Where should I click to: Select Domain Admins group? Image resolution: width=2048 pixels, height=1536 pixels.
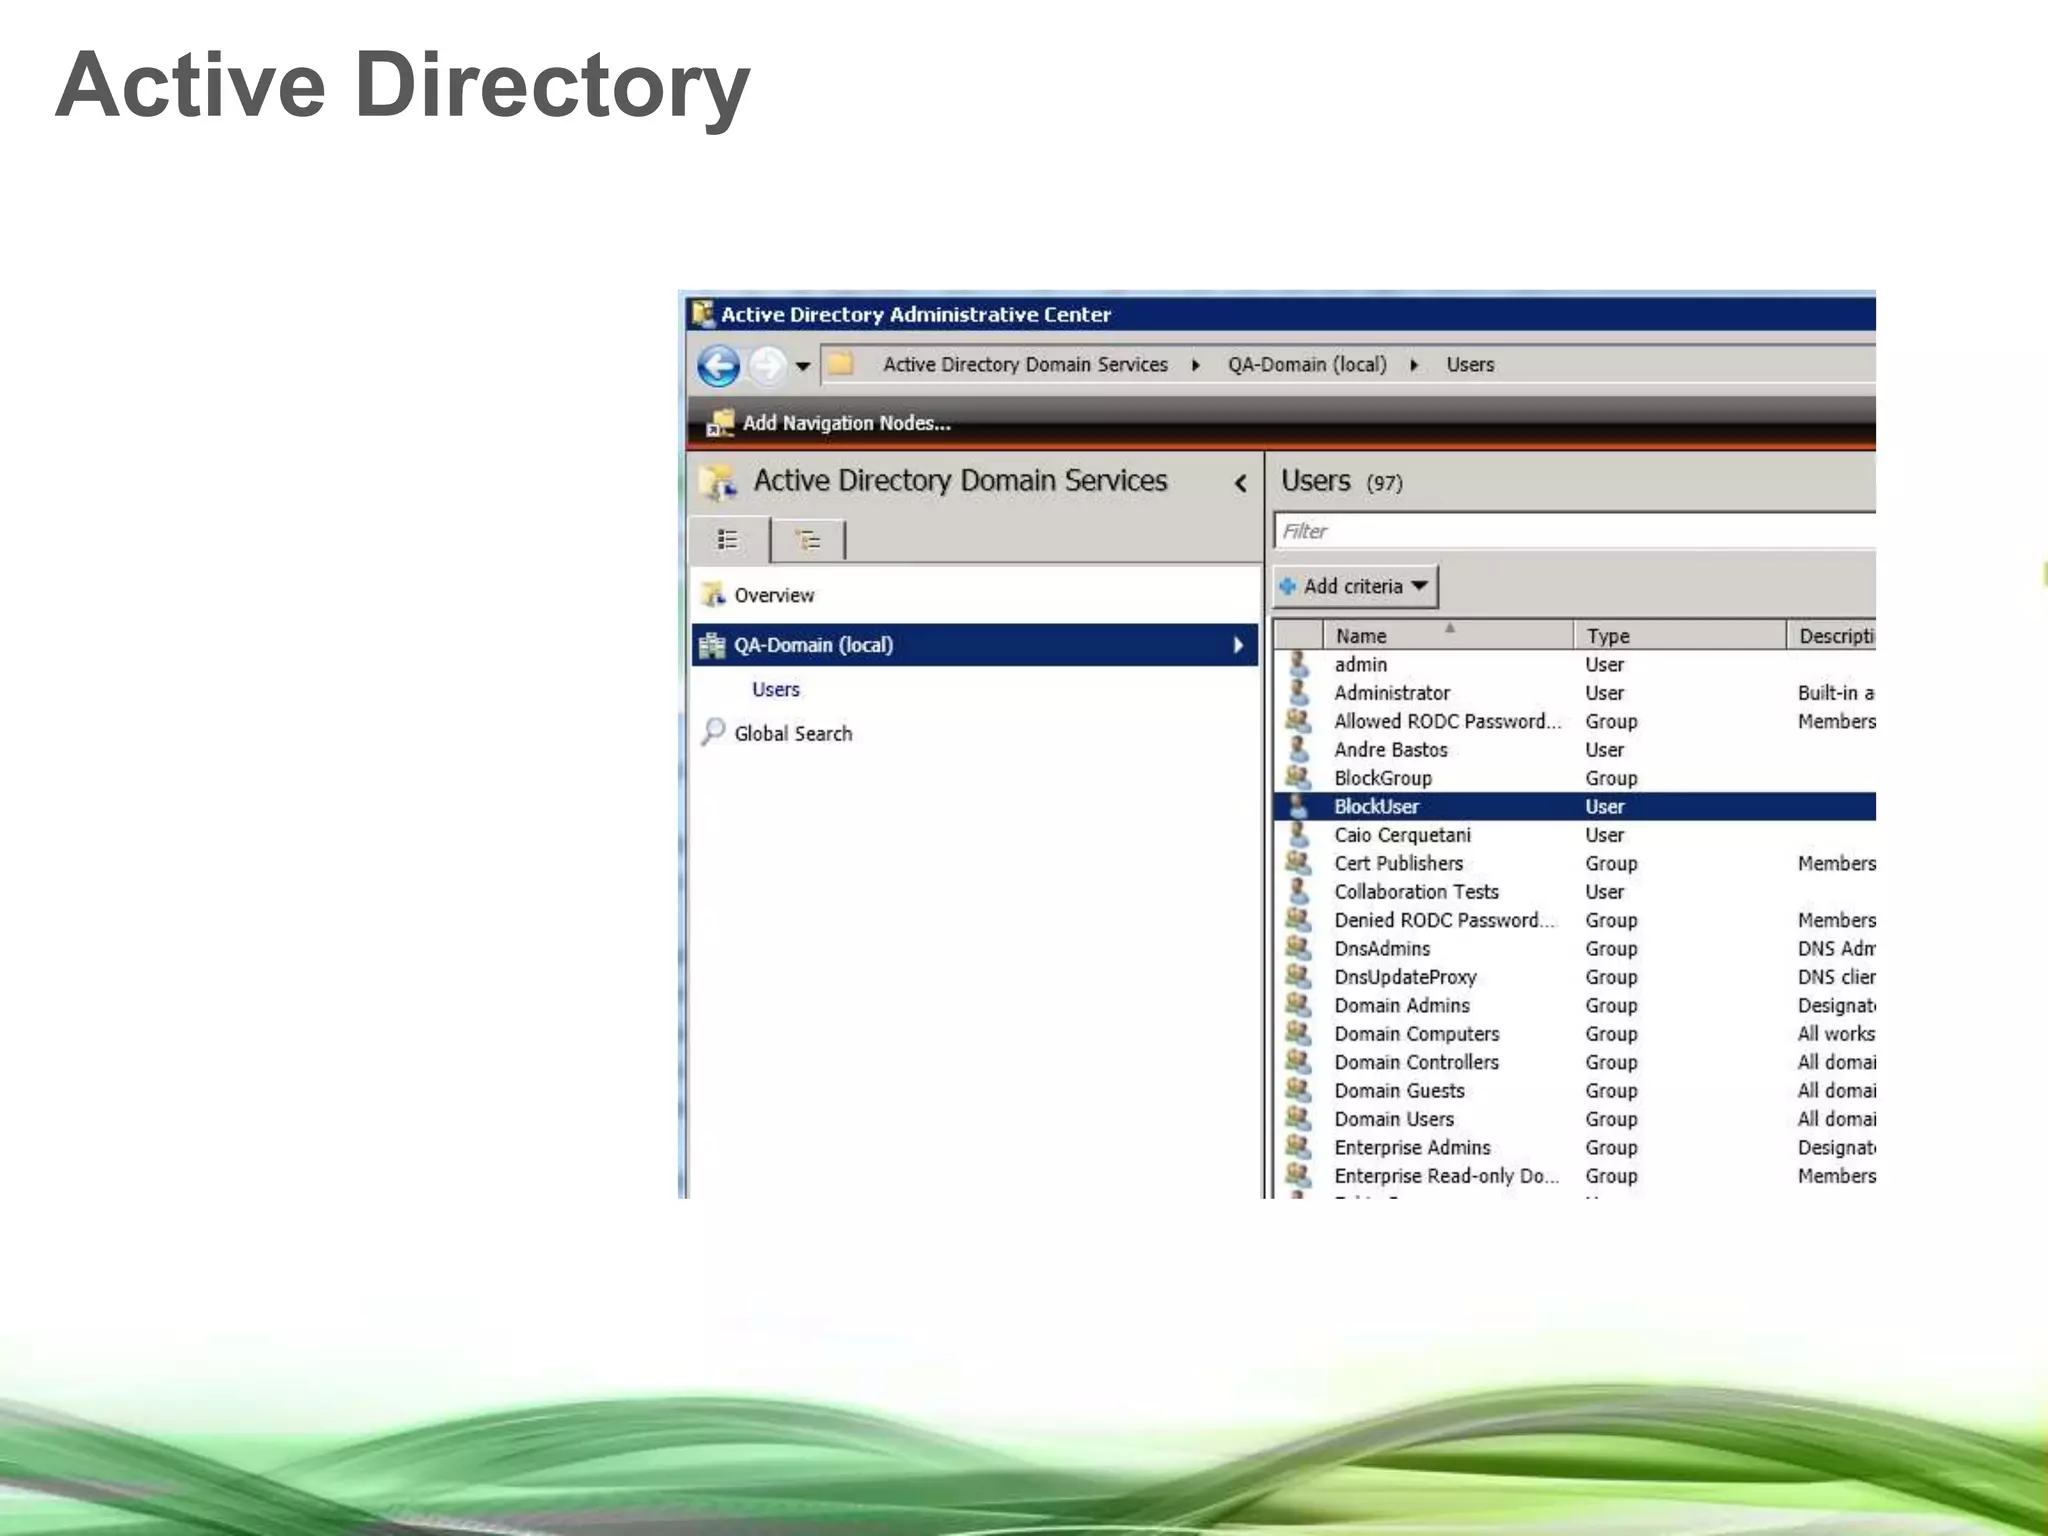[x=1575, y=1005]
